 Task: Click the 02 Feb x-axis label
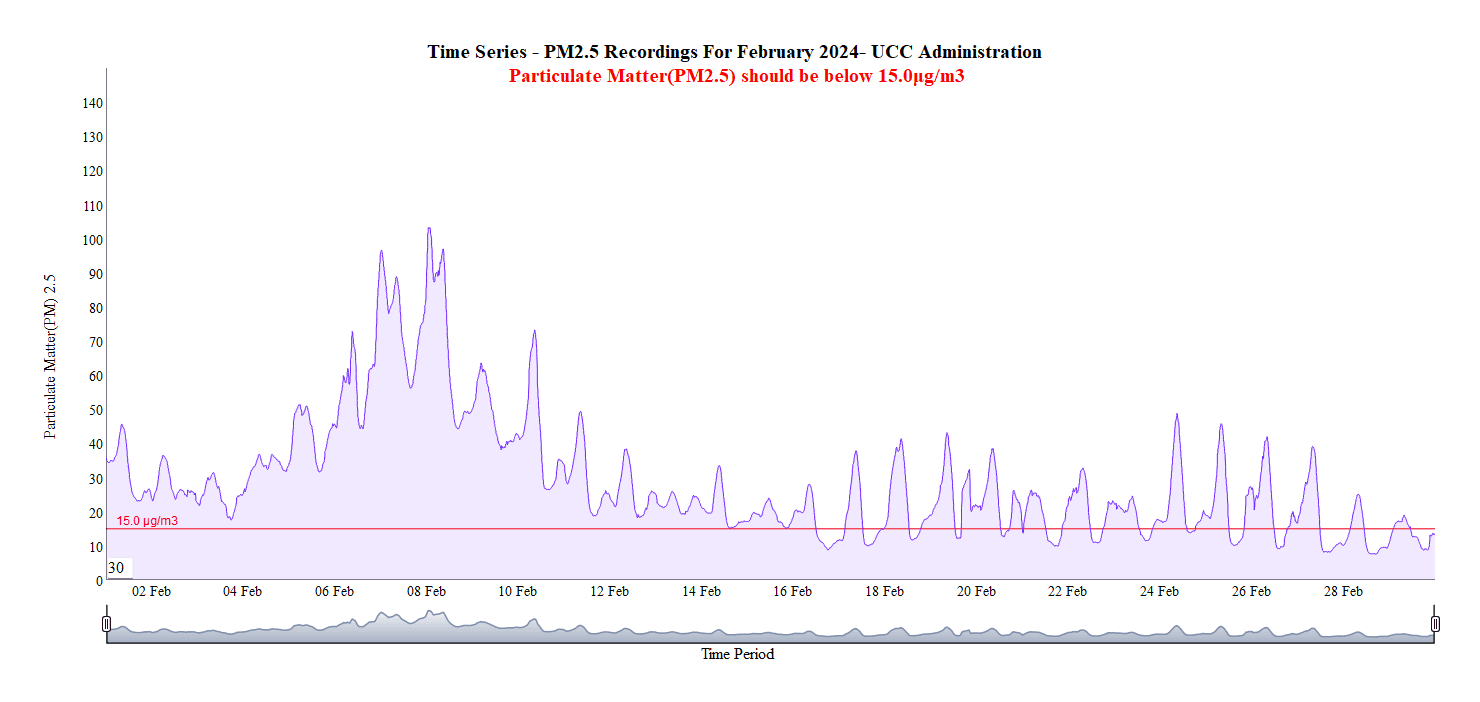(152, 591)
